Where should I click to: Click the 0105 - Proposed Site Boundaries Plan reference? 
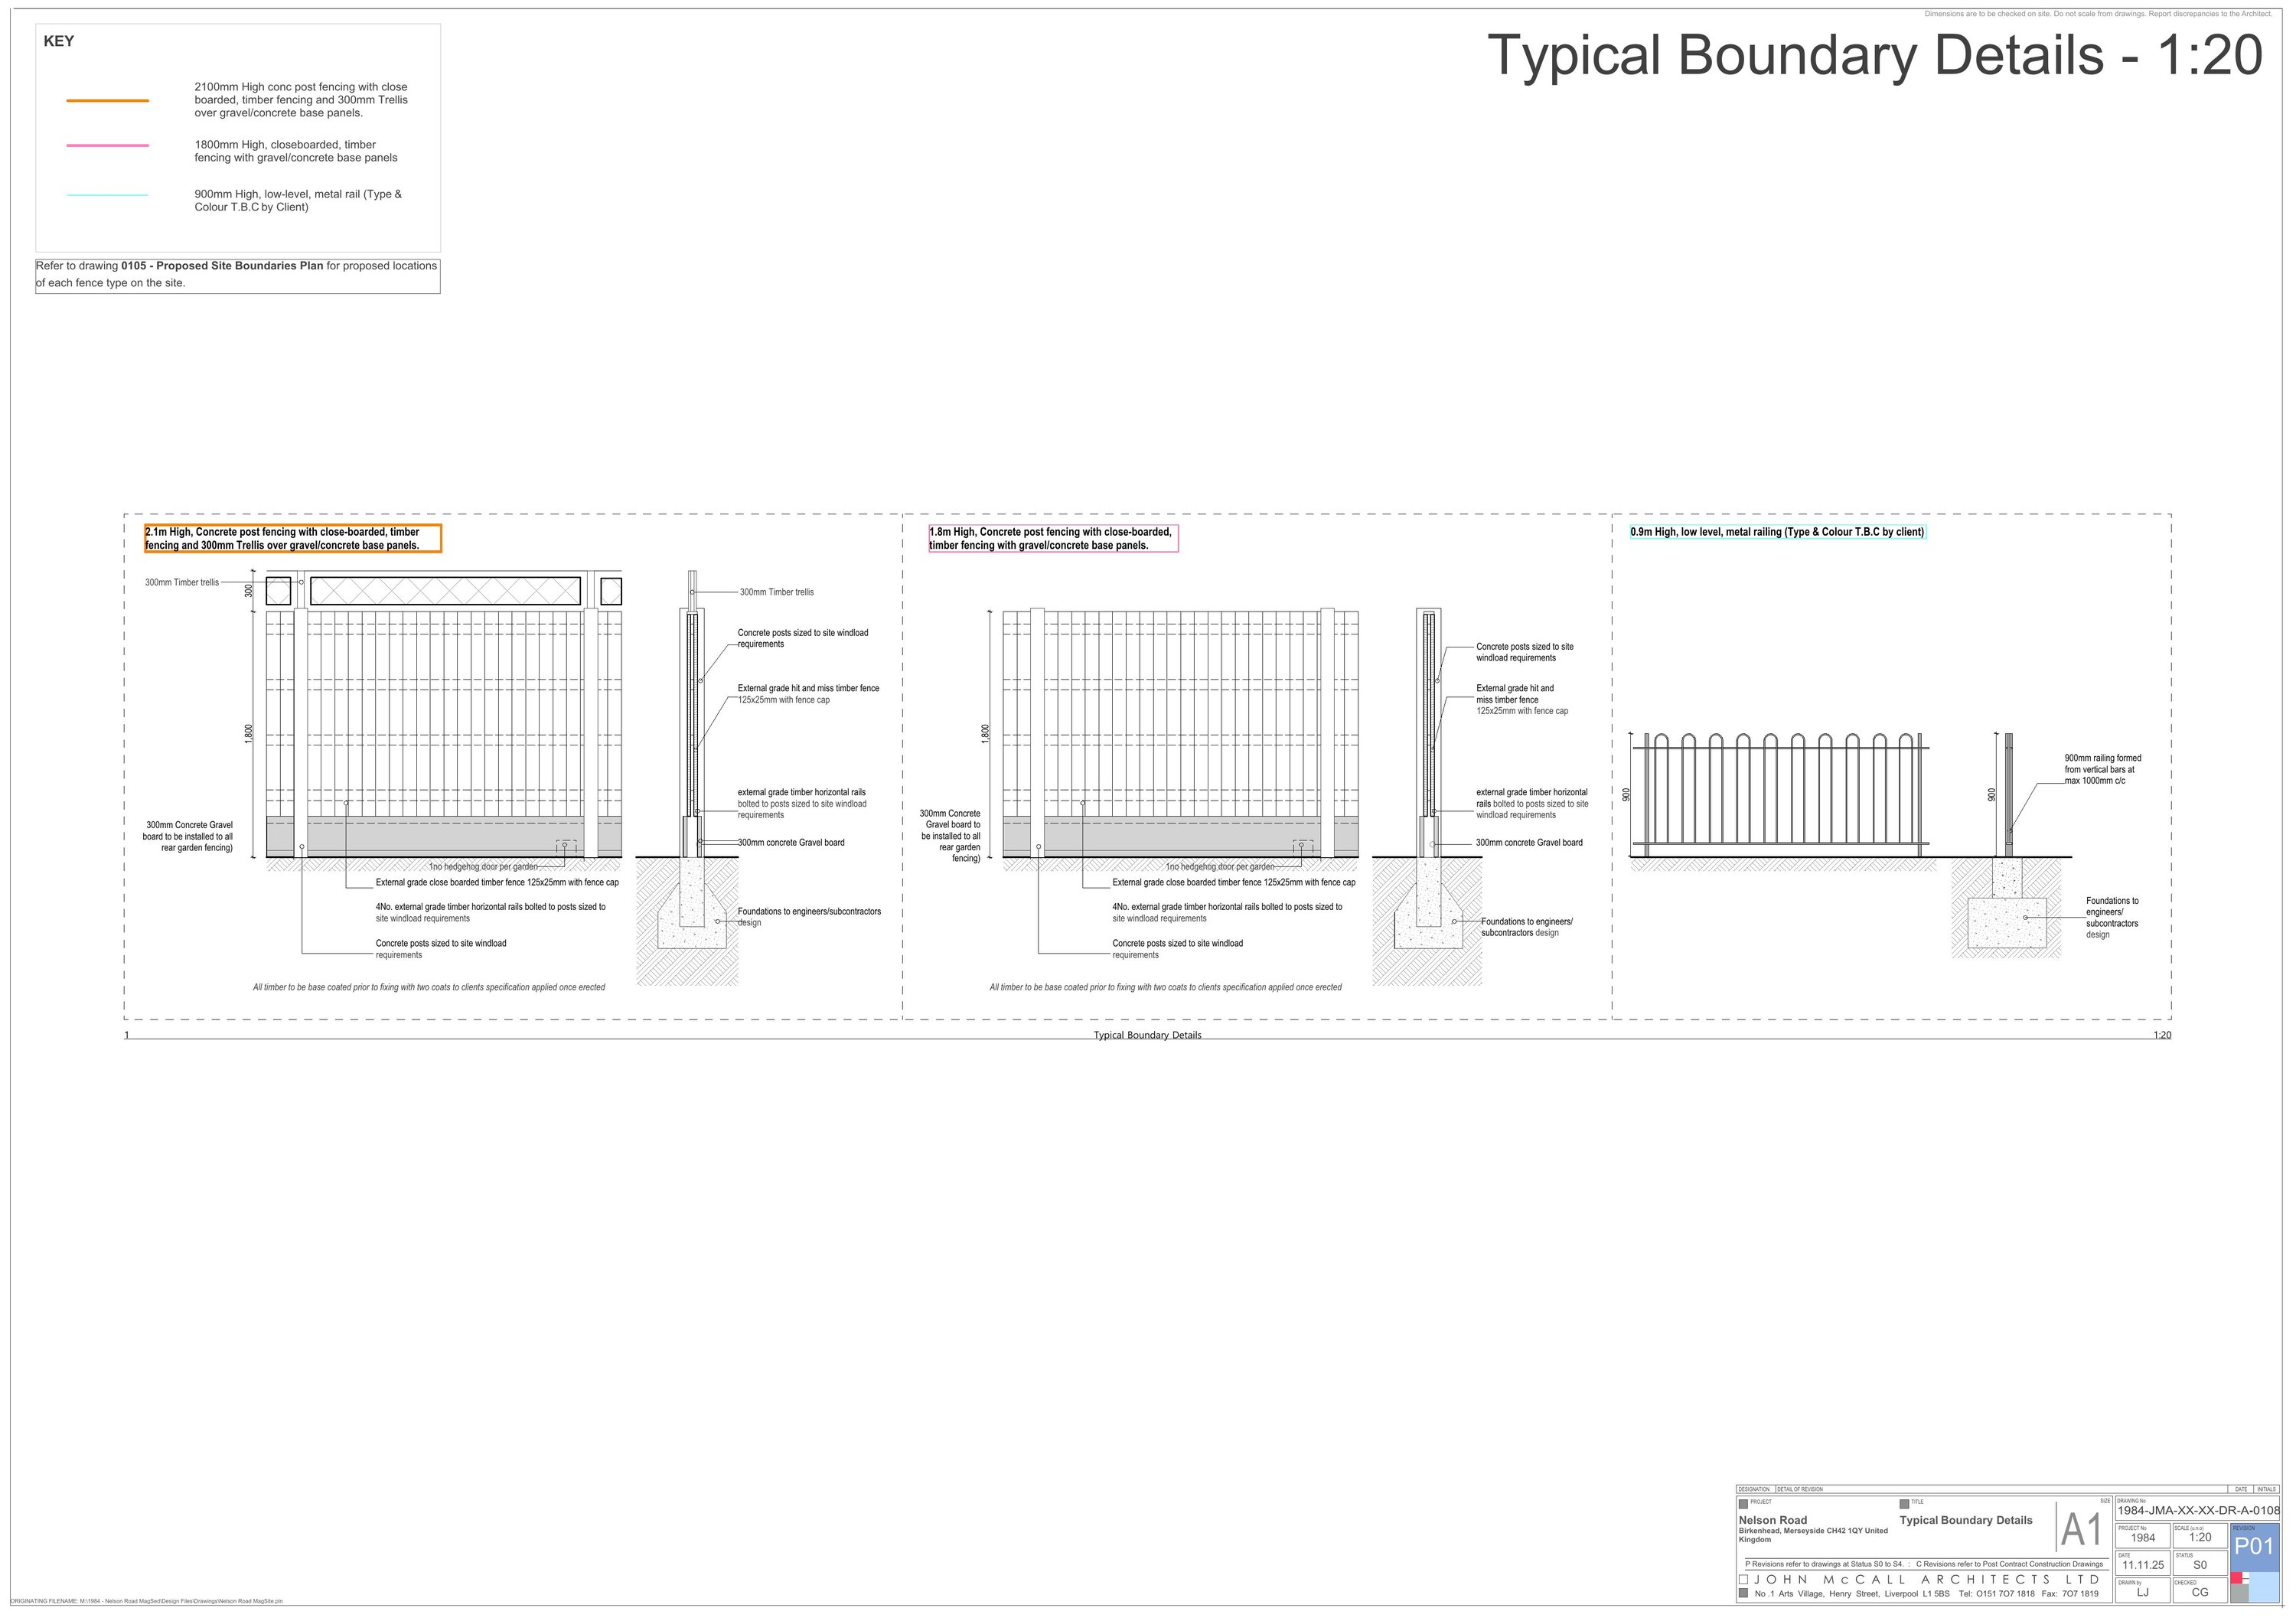(x=222, y=266)
